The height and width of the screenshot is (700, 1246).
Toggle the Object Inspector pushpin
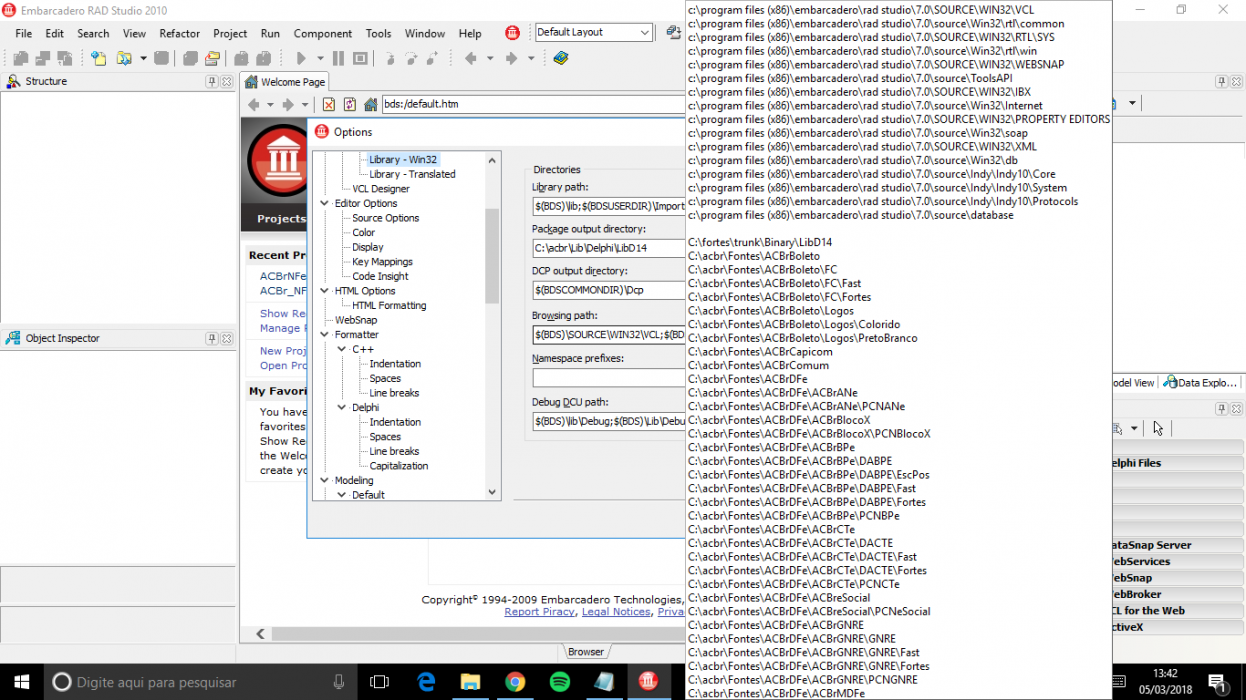click(x=212, y=338)
